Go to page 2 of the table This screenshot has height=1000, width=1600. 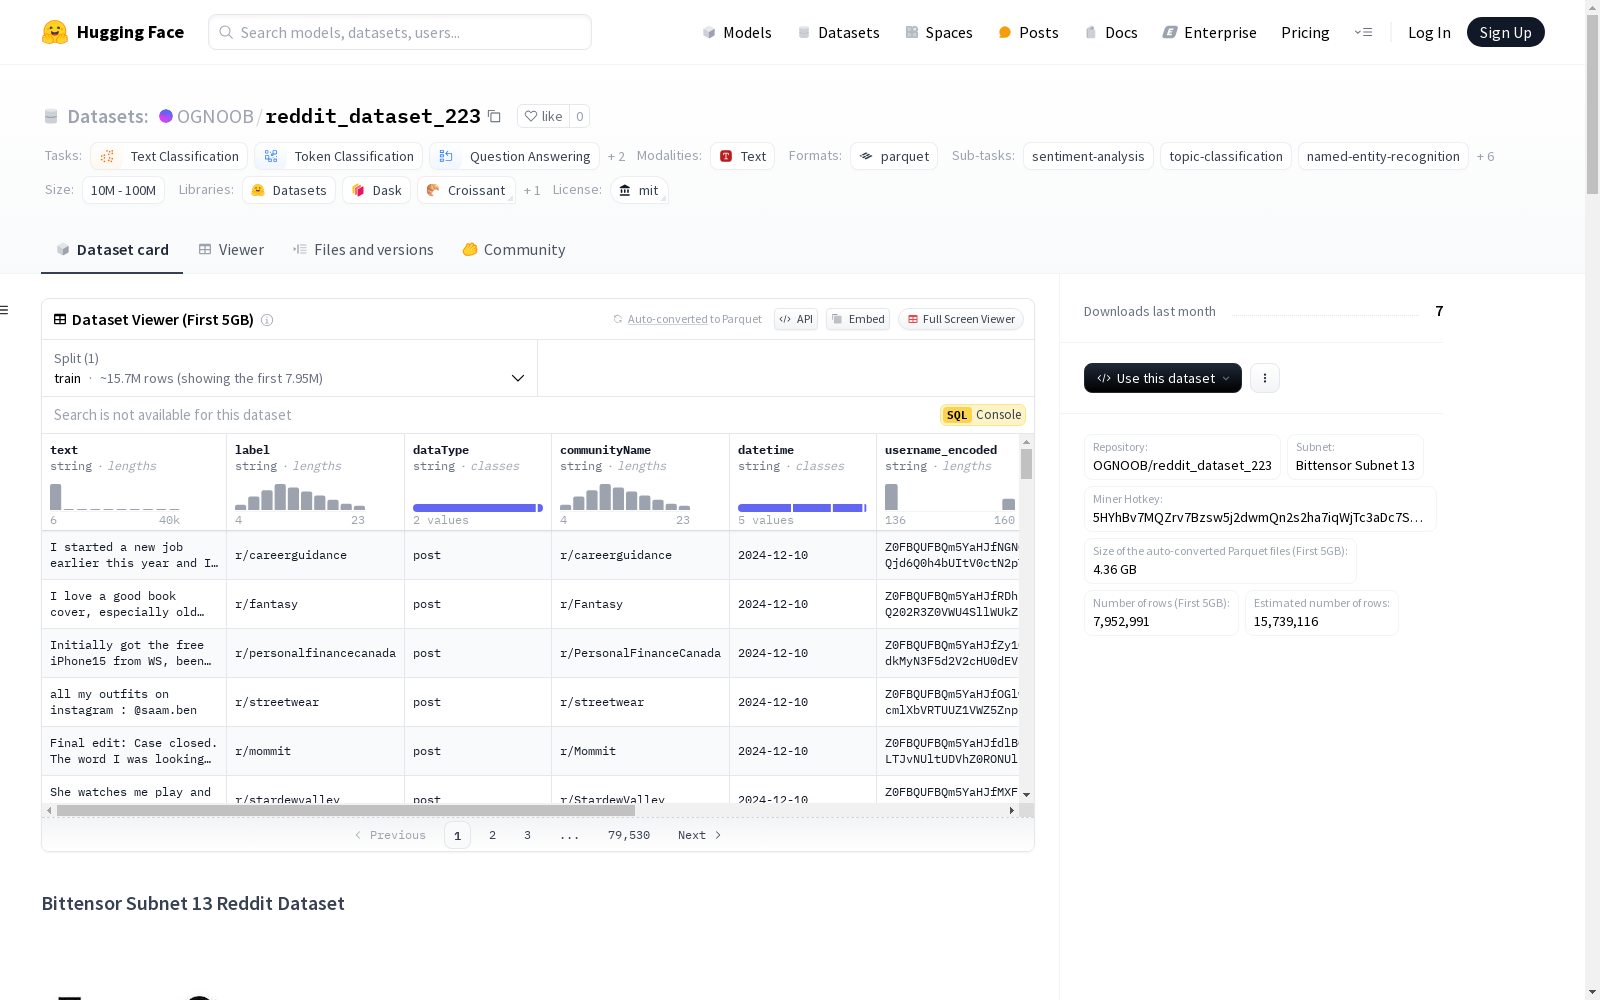click(492, 835)
